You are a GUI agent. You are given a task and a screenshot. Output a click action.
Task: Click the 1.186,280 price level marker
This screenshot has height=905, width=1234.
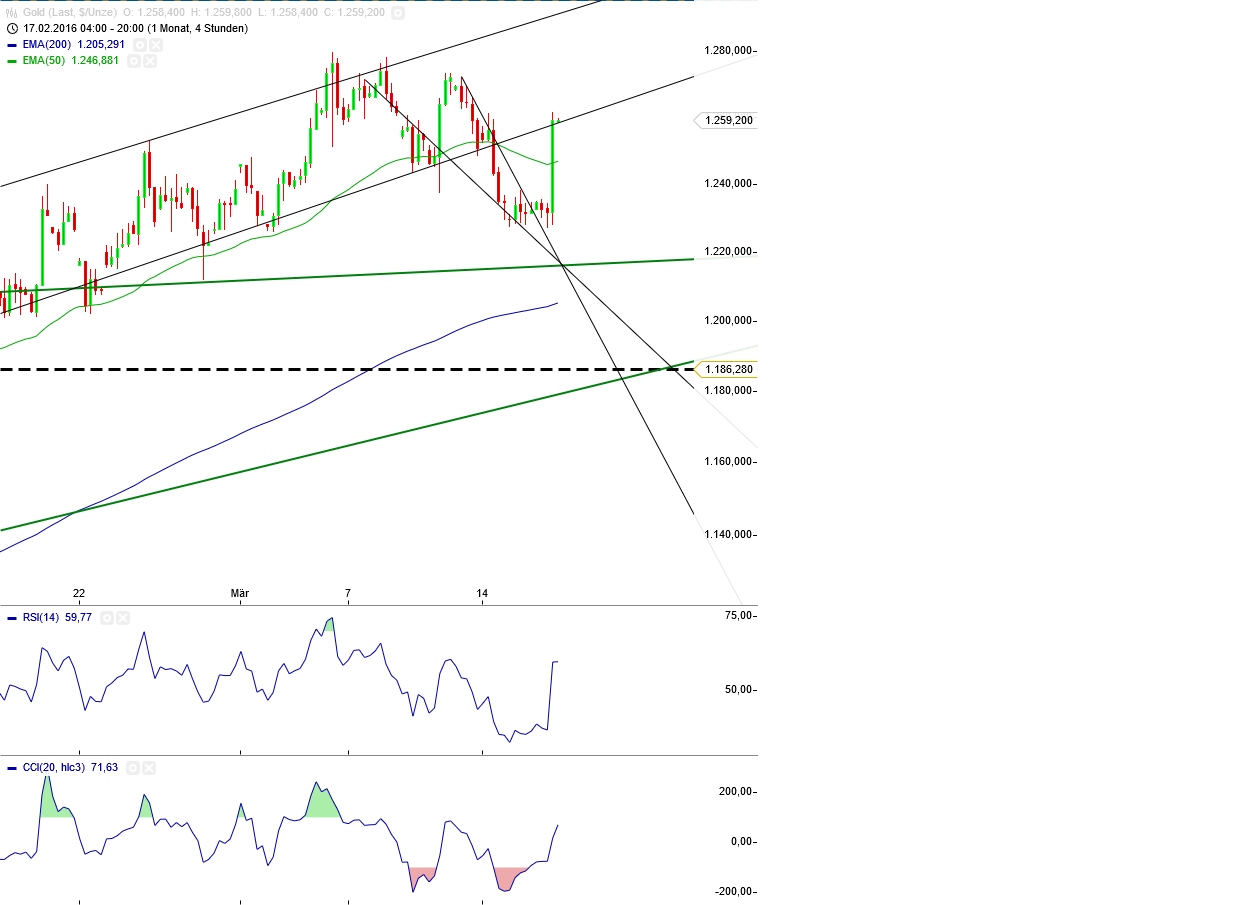730,369
